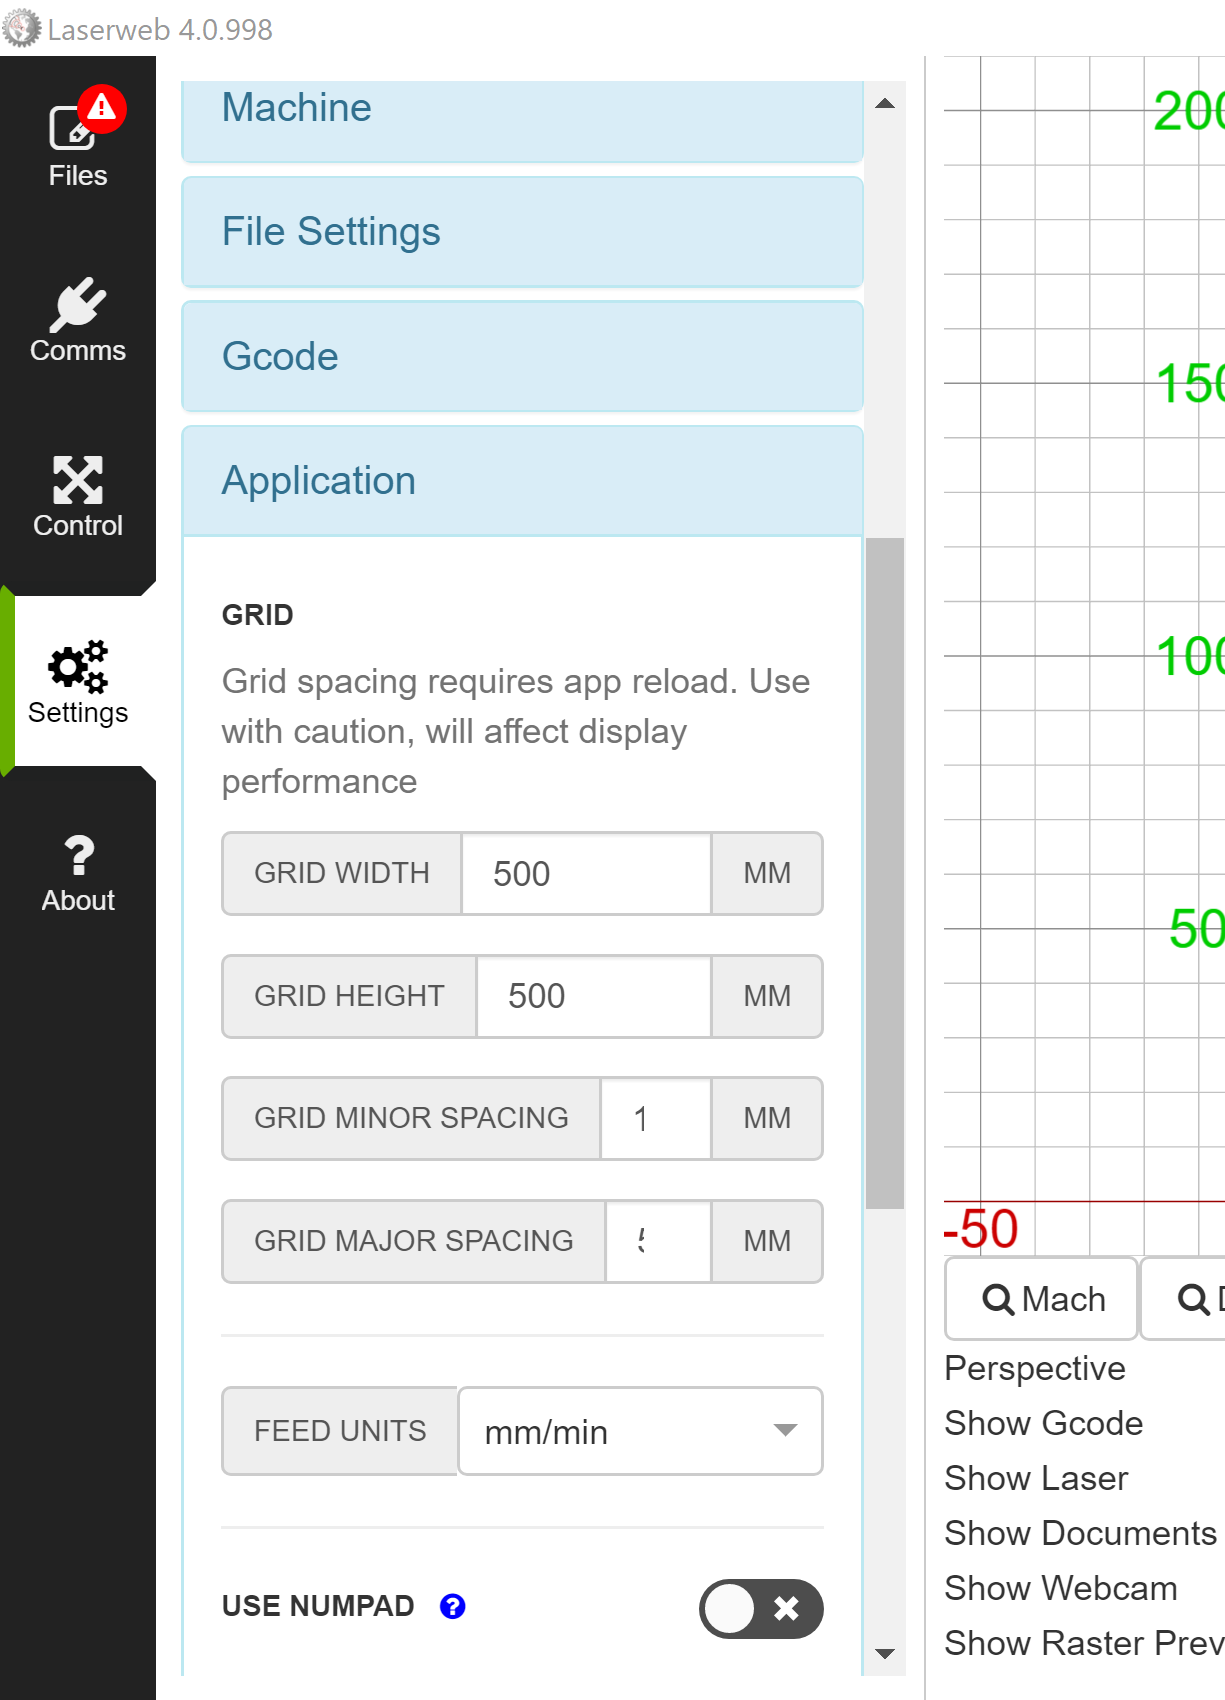Open the Feed Units dropdown

[640, 1431]
